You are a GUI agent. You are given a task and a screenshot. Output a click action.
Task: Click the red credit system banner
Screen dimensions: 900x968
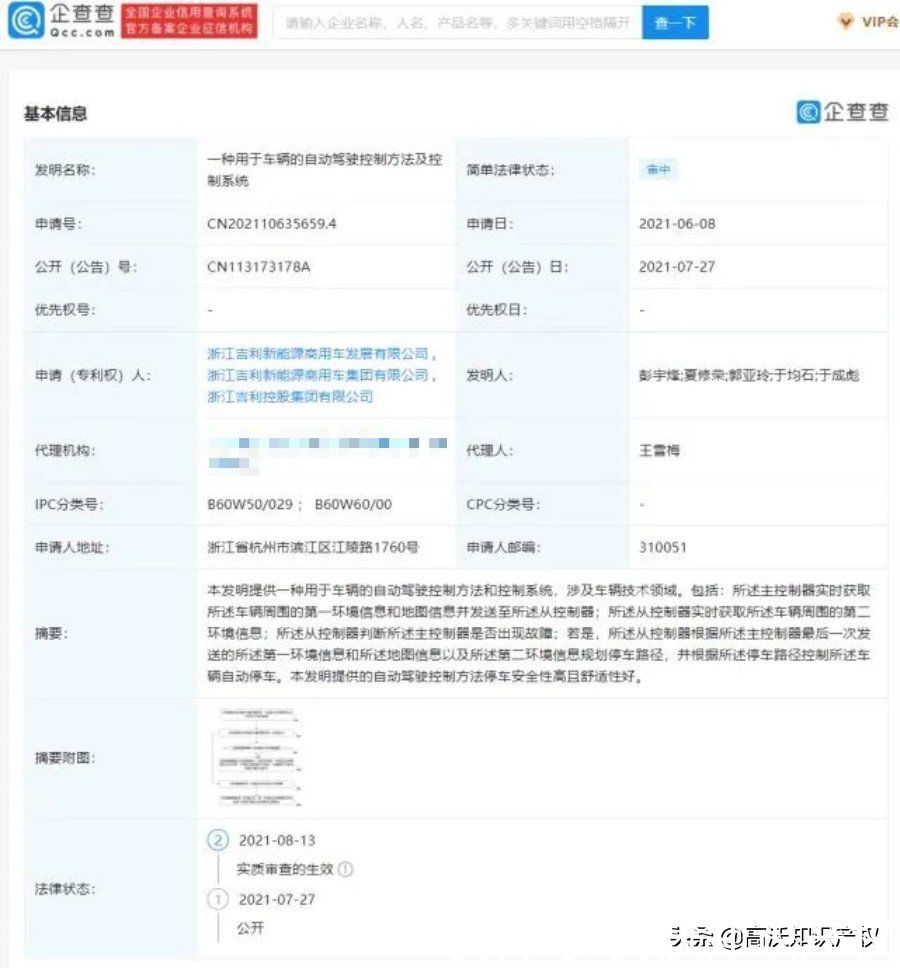click(x=189, y=21)
